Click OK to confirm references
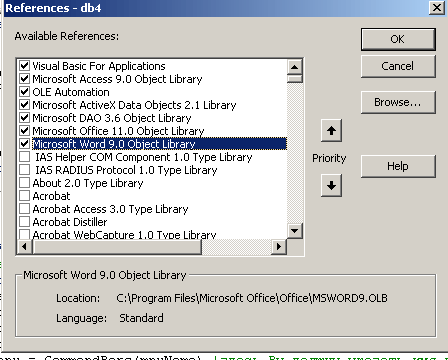448x360 pixels. (398, 39)
